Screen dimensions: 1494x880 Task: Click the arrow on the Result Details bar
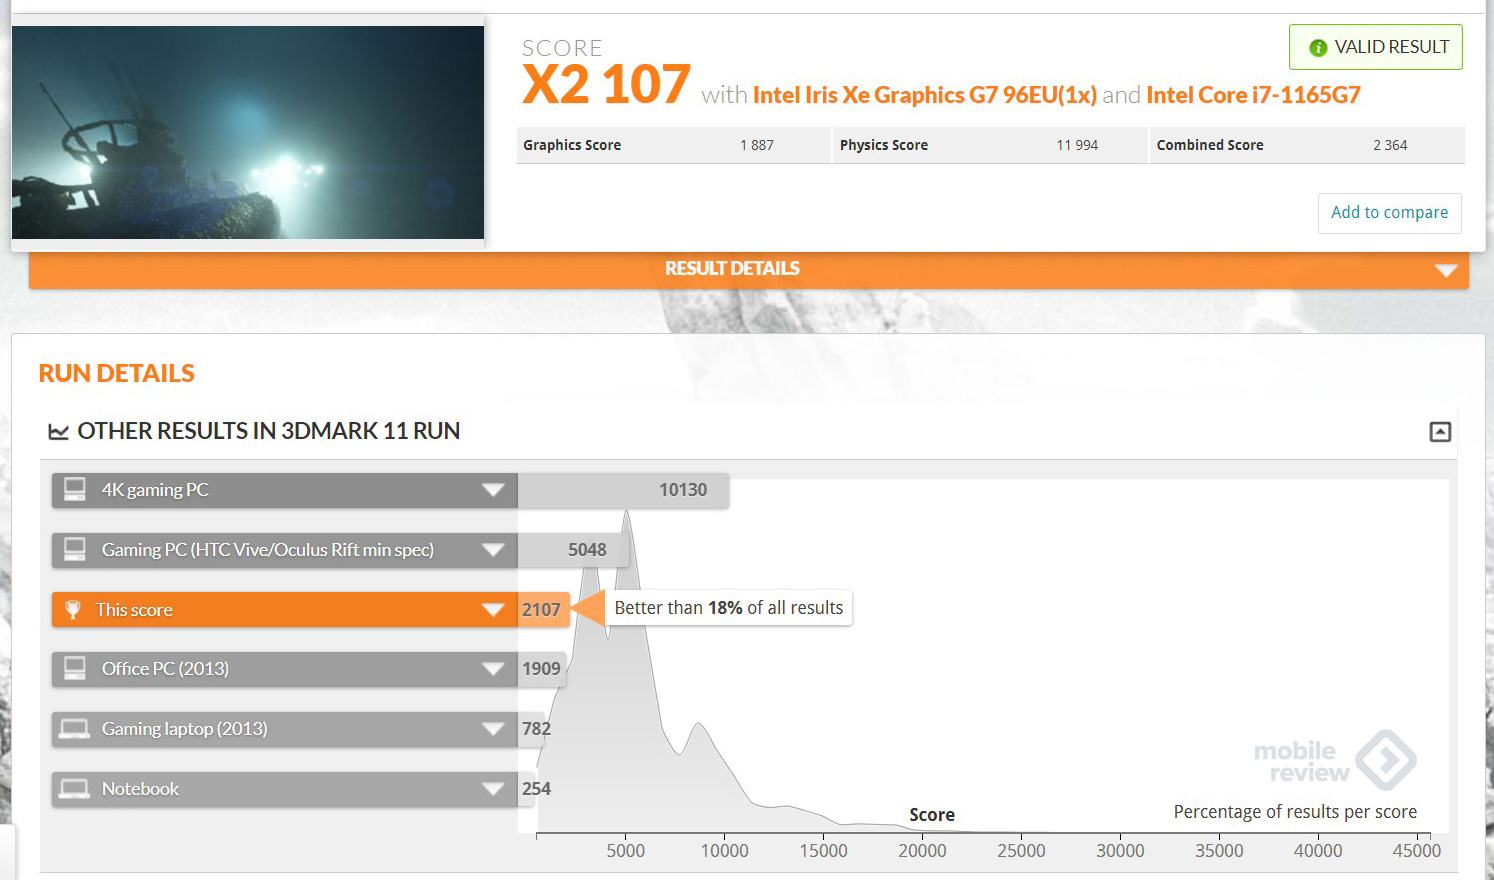[x=1446, y=270]
